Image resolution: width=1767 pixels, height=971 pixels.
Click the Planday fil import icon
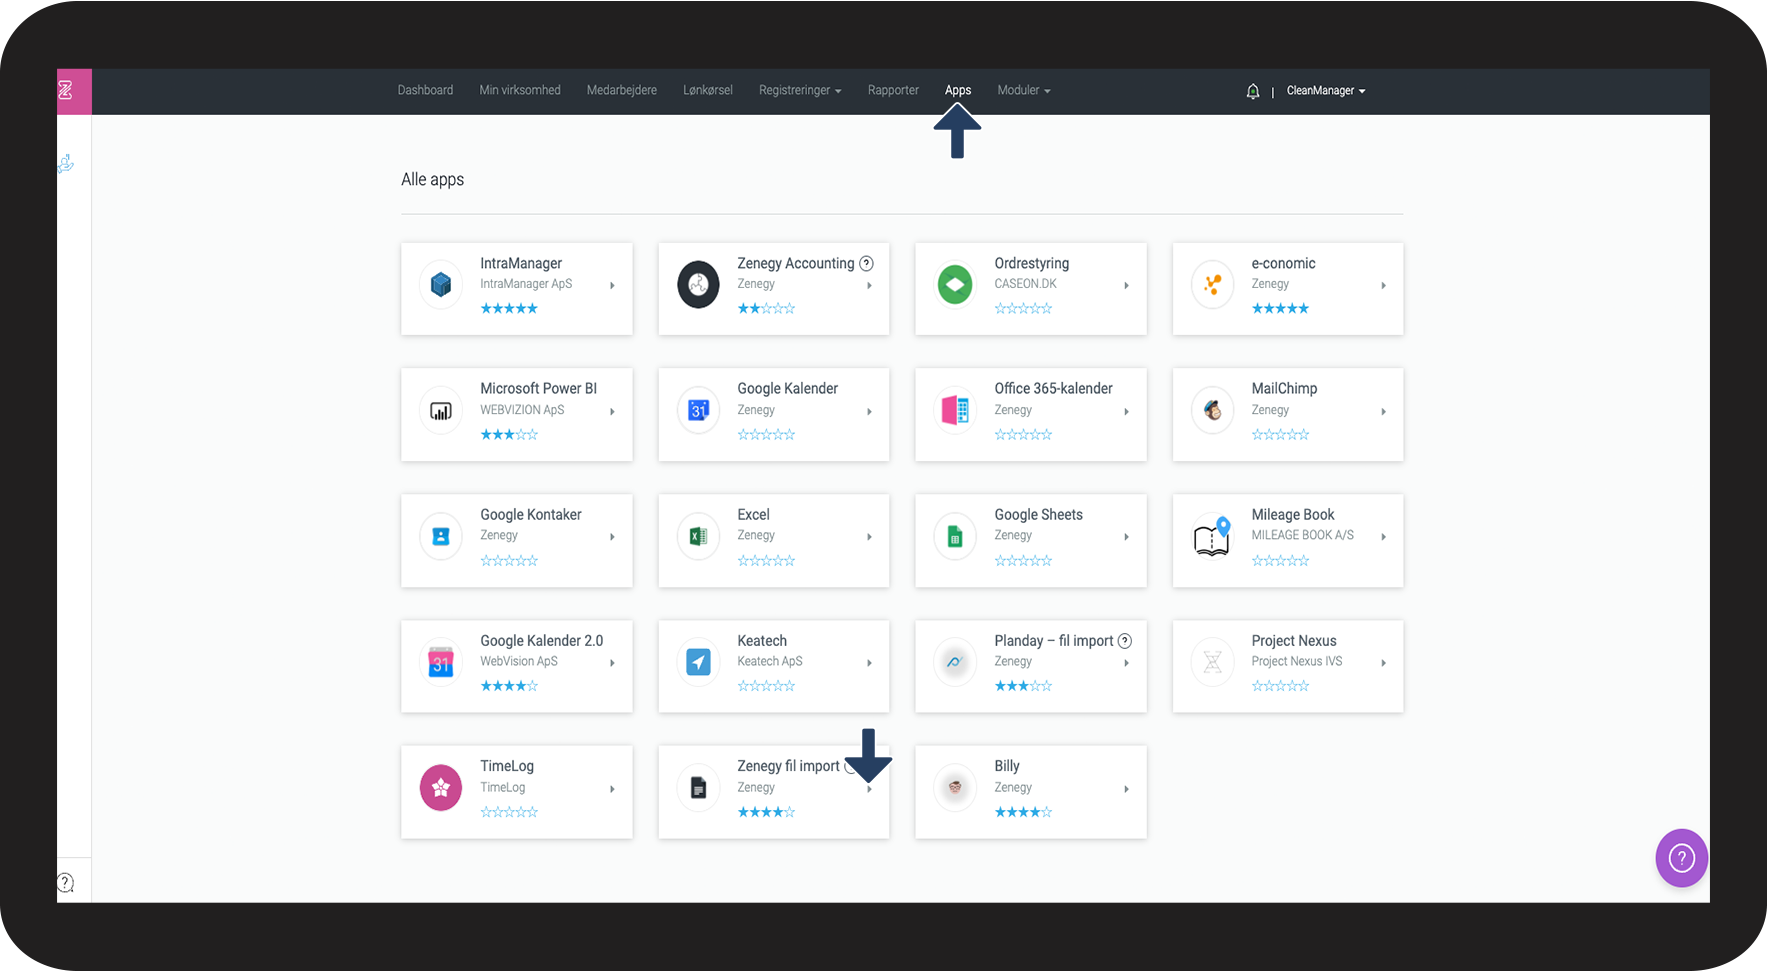(x=955, y=662)
